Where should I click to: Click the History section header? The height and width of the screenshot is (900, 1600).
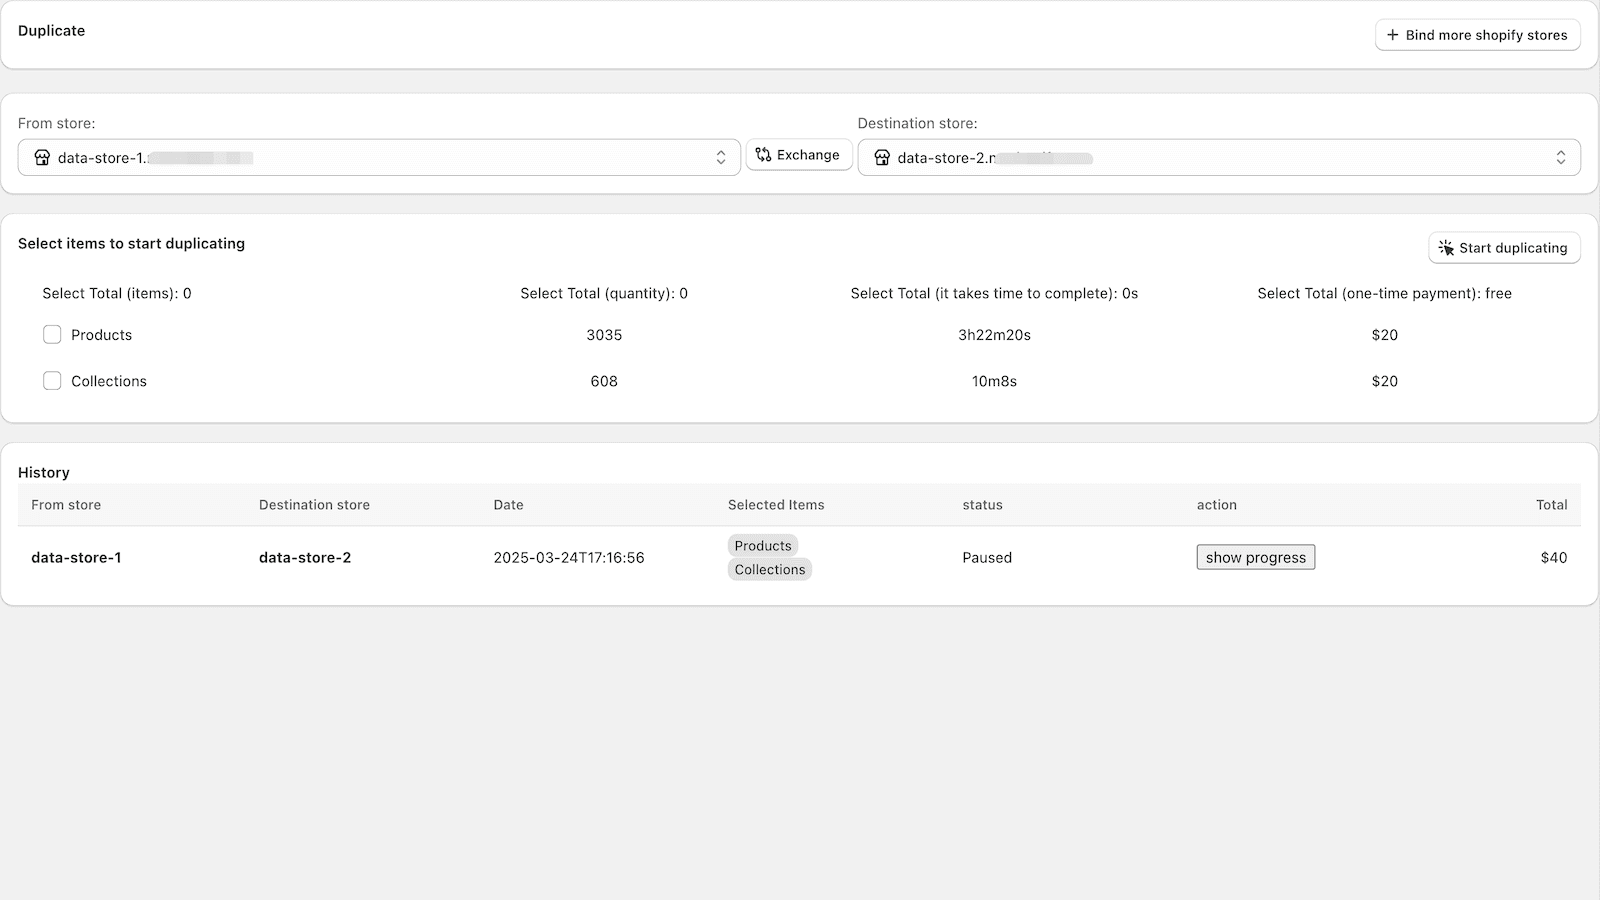coord(43,471)
